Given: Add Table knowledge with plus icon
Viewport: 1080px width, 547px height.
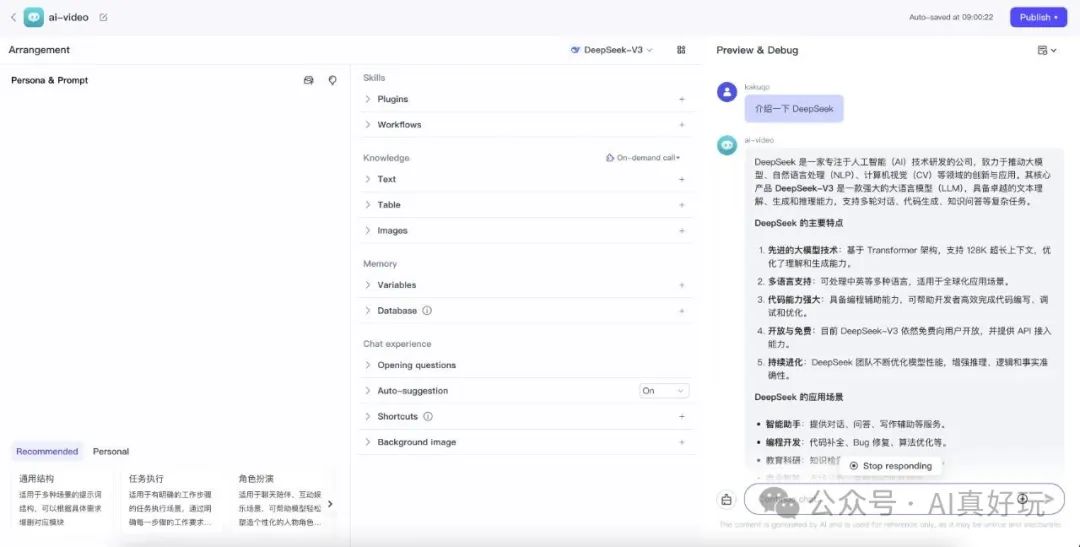Looking at the screenshot, I should pyautogui.click(x=682, y=205).
